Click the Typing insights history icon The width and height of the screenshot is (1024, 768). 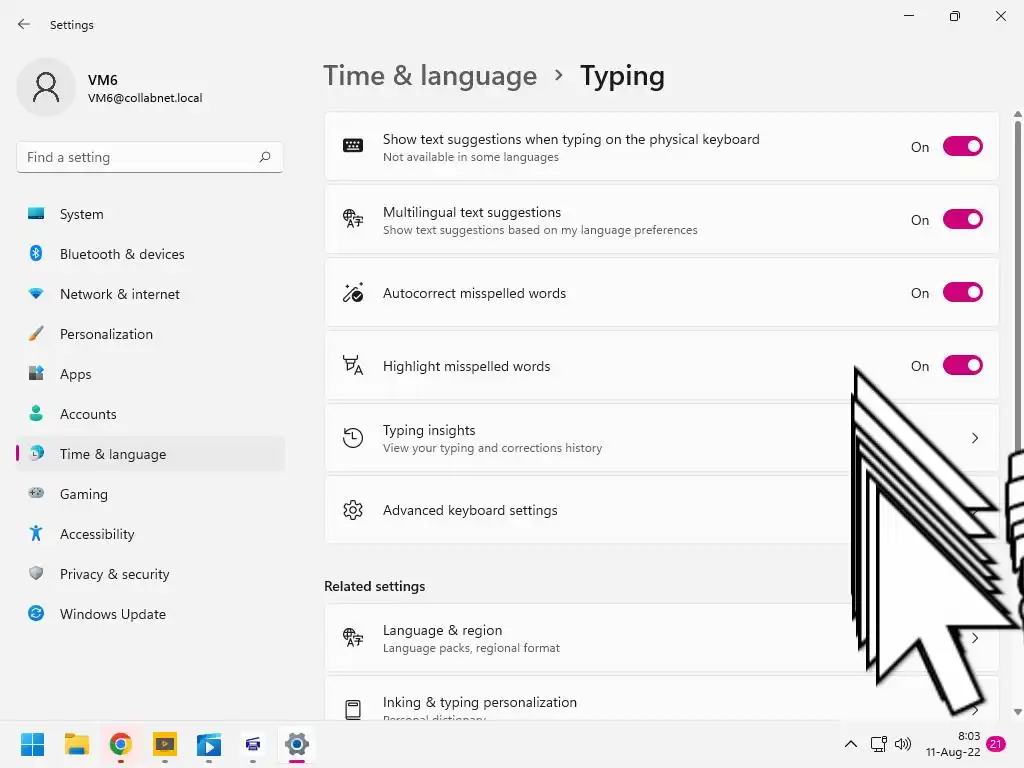tap(353, 438)
